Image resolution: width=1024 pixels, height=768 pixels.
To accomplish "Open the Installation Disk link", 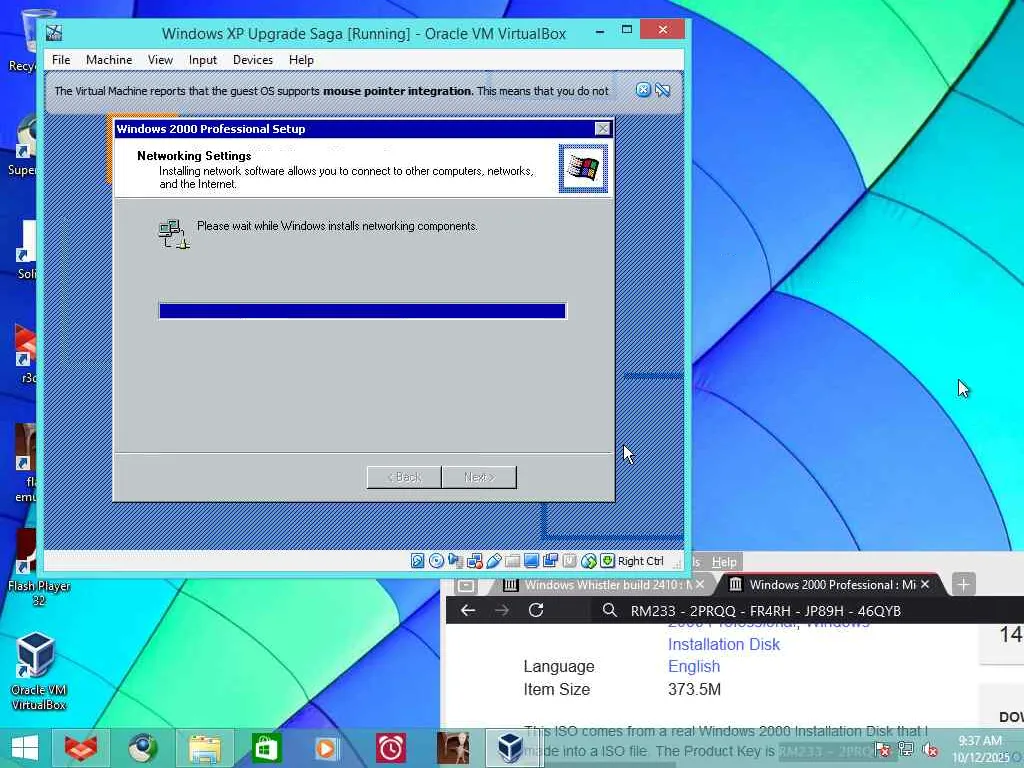I will point(724,645).
